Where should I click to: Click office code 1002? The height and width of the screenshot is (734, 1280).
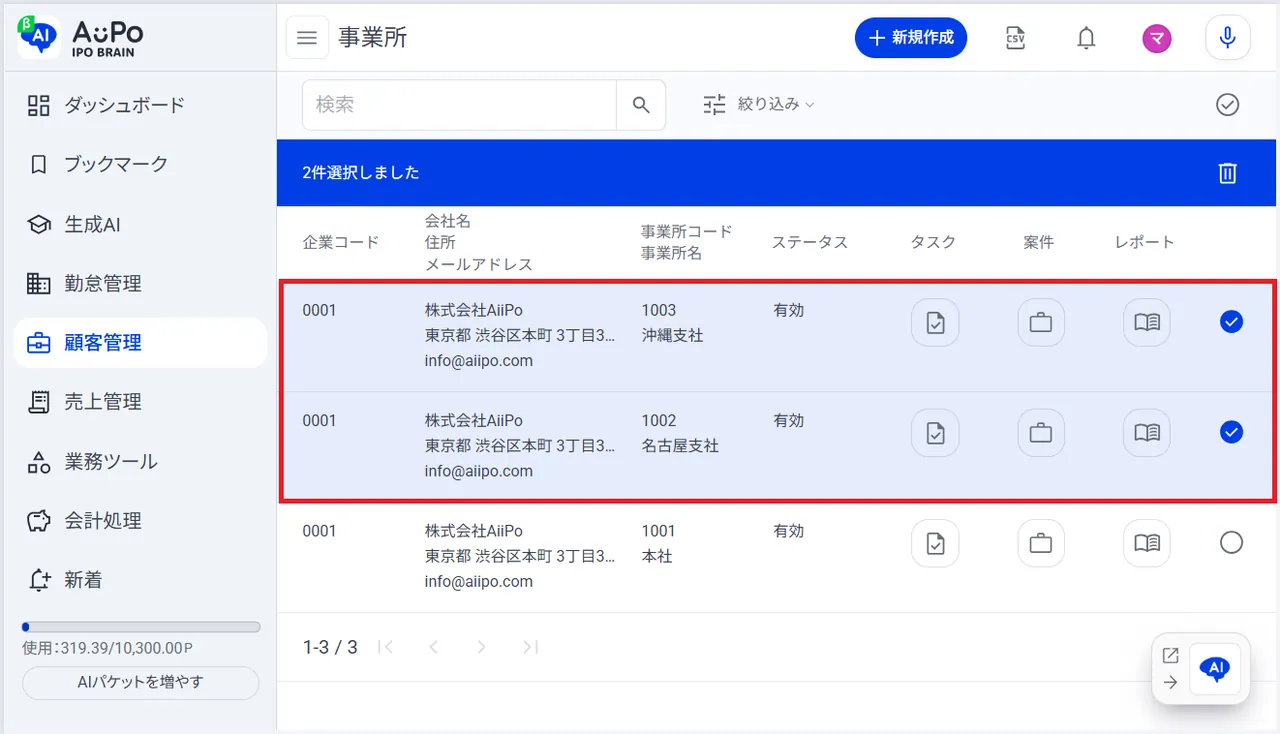[659, 420]
